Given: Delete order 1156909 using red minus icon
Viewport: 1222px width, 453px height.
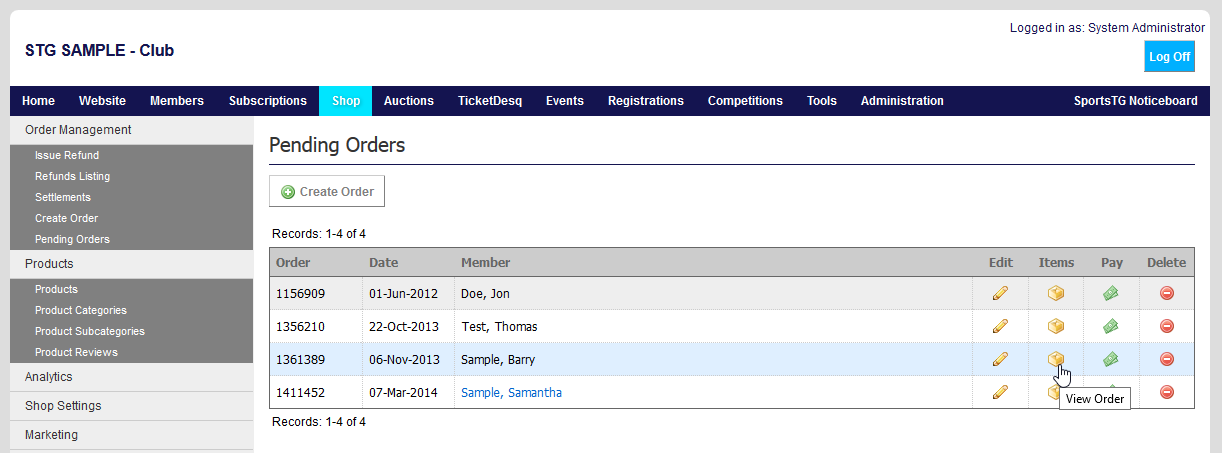Looking at the screenshot, I should (1166, 294).
